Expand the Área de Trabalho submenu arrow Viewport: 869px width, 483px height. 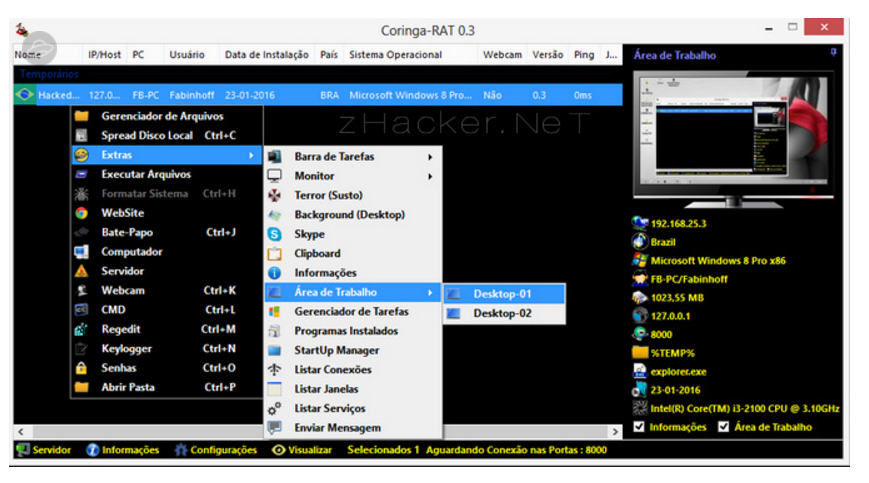pyautogui.click(x=430, y=292)
